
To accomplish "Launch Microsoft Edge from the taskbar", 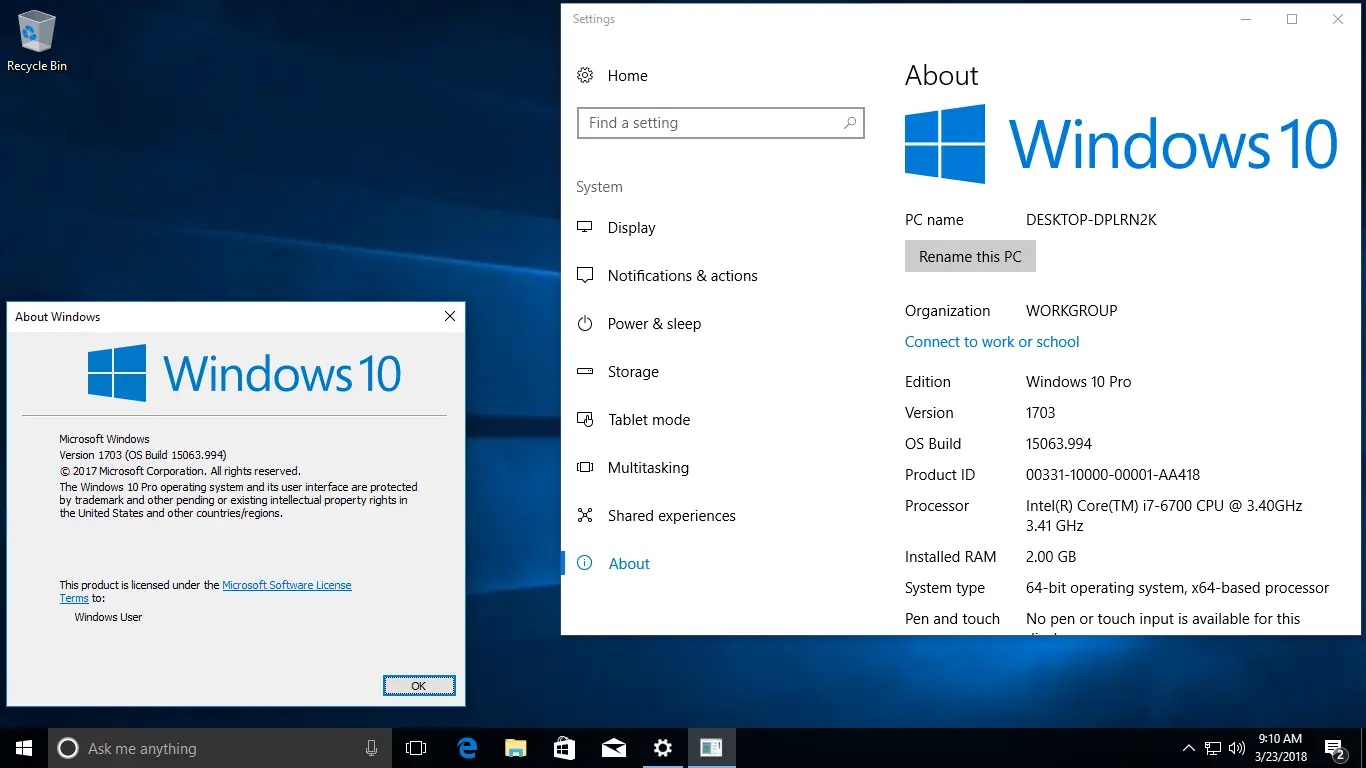I will (466, 748).
